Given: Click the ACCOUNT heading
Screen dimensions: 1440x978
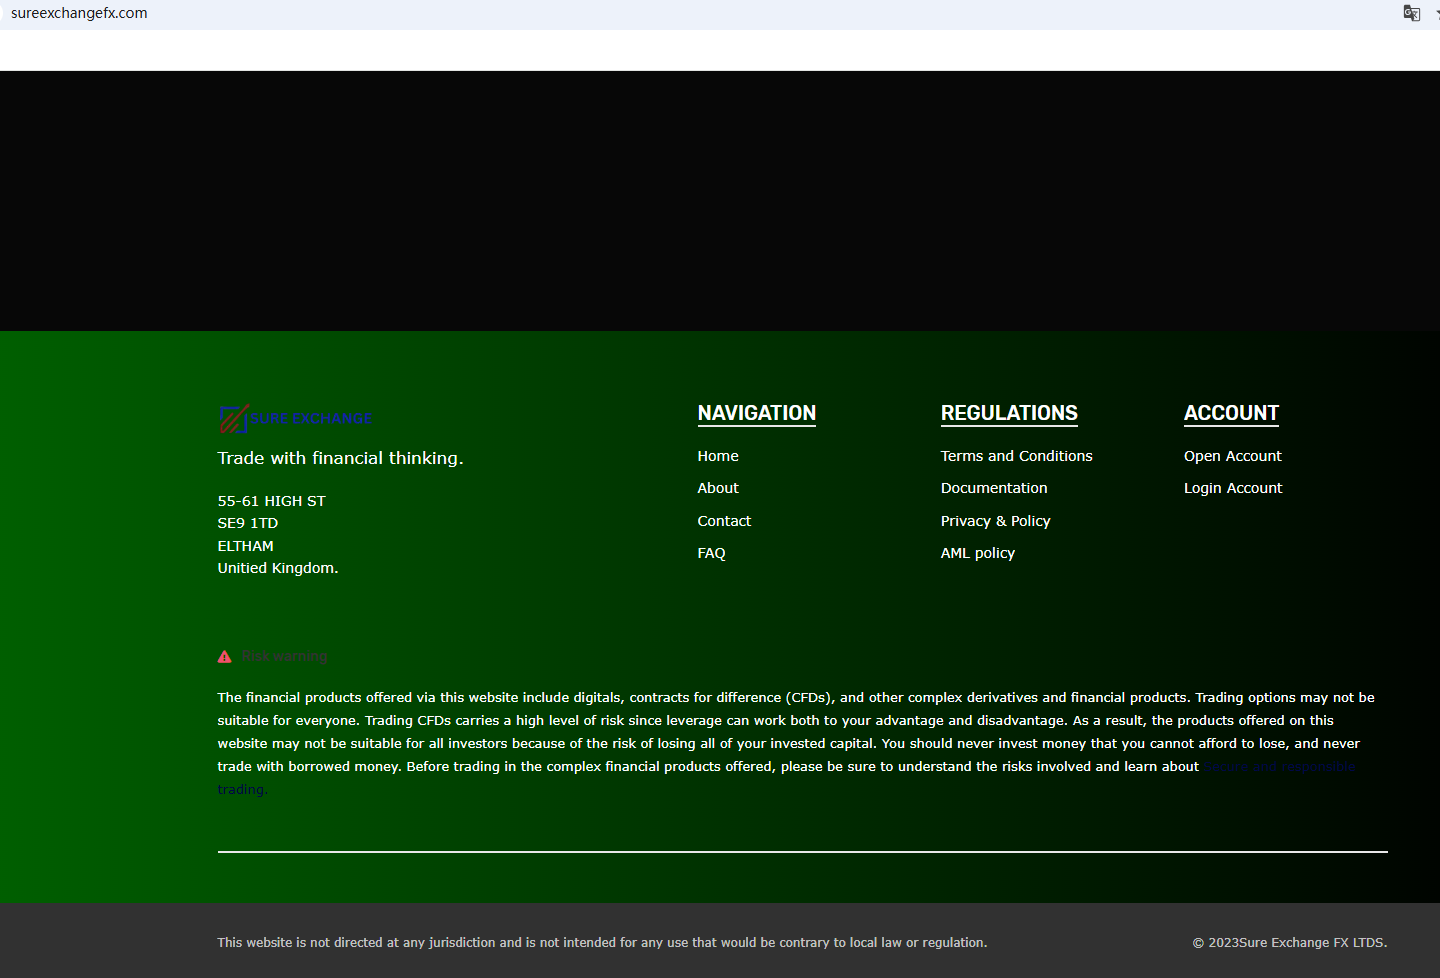Looking at the screenshot, I should (x=1231, y=413).
